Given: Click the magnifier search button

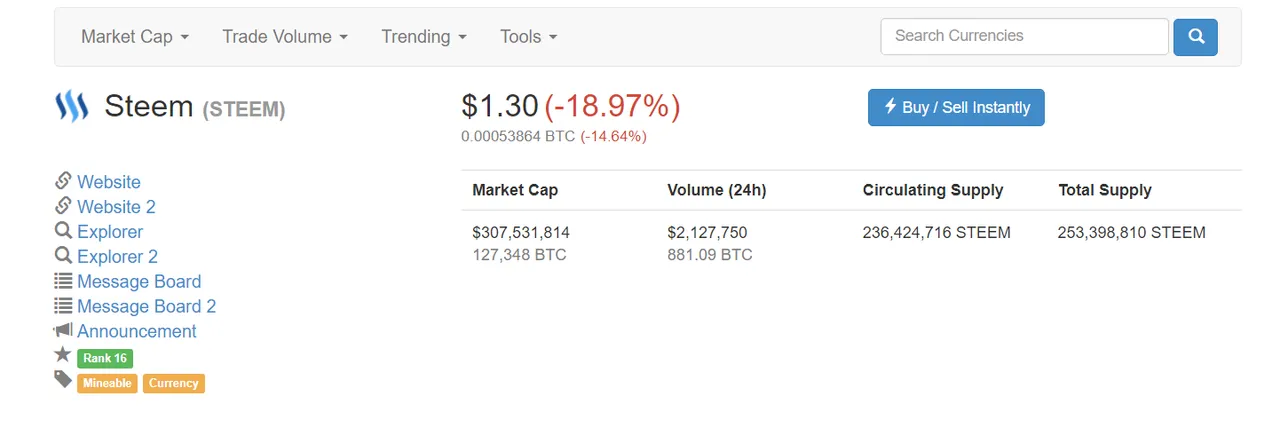Looking at the screenshot, I should (x=1195, y=37).
